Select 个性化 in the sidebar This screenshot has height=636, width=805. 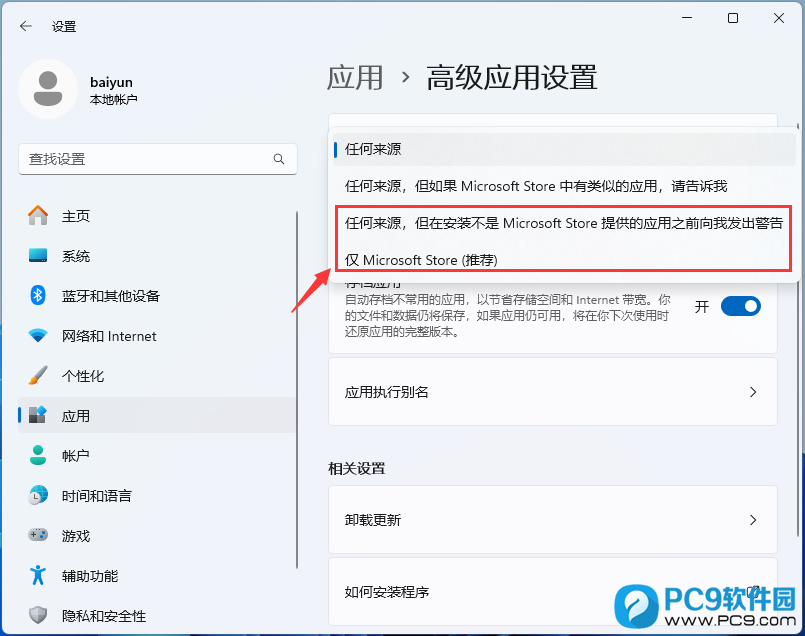coord(157,376)
